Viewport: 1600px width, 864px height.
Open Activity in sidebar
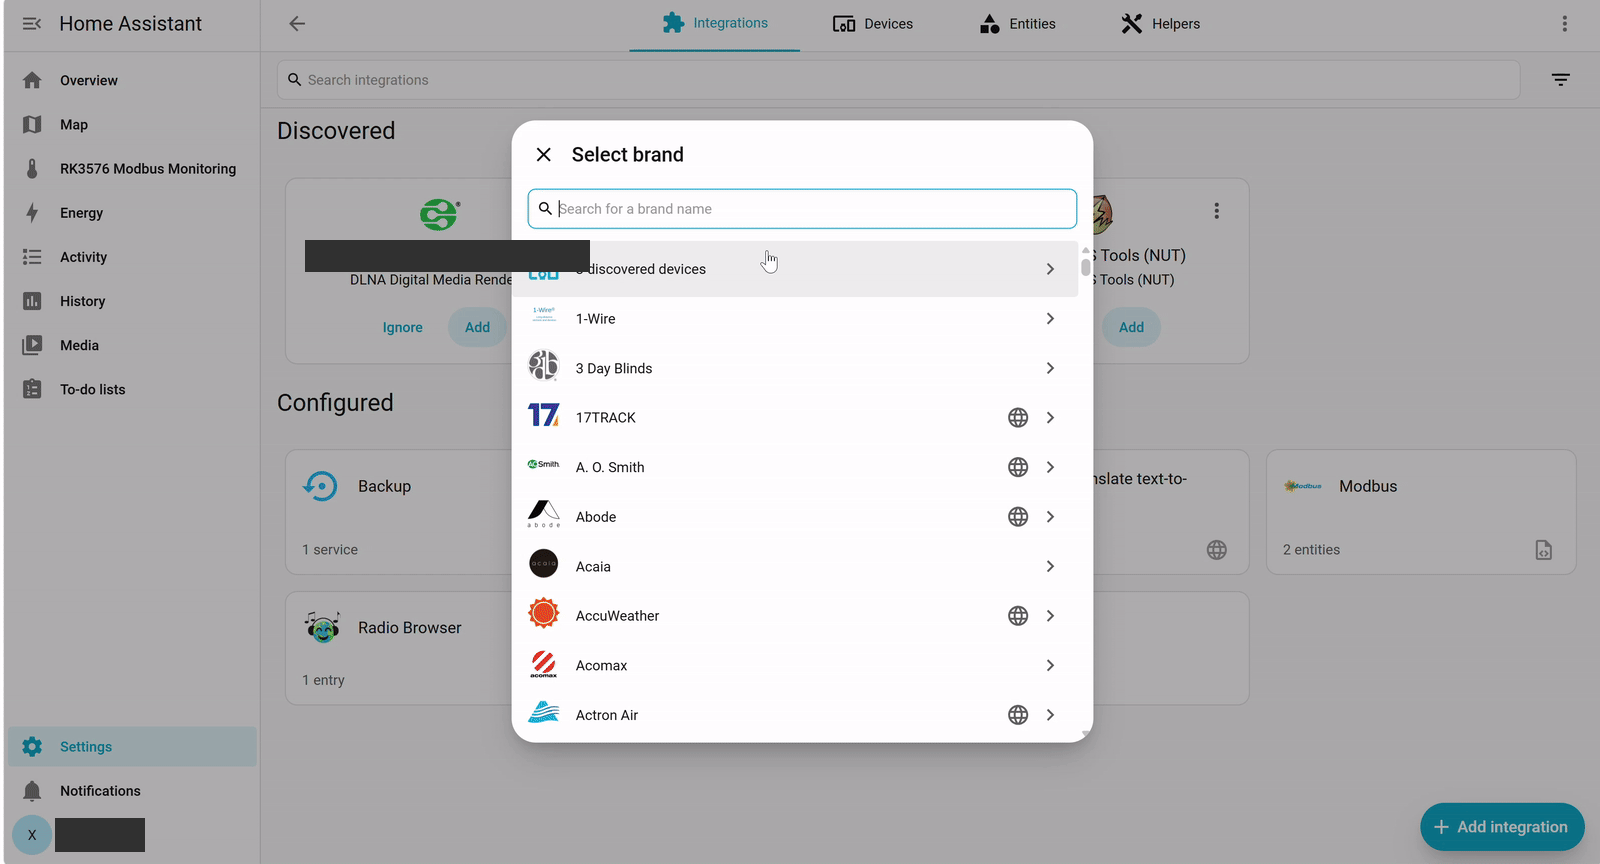[x=132, y=257]
